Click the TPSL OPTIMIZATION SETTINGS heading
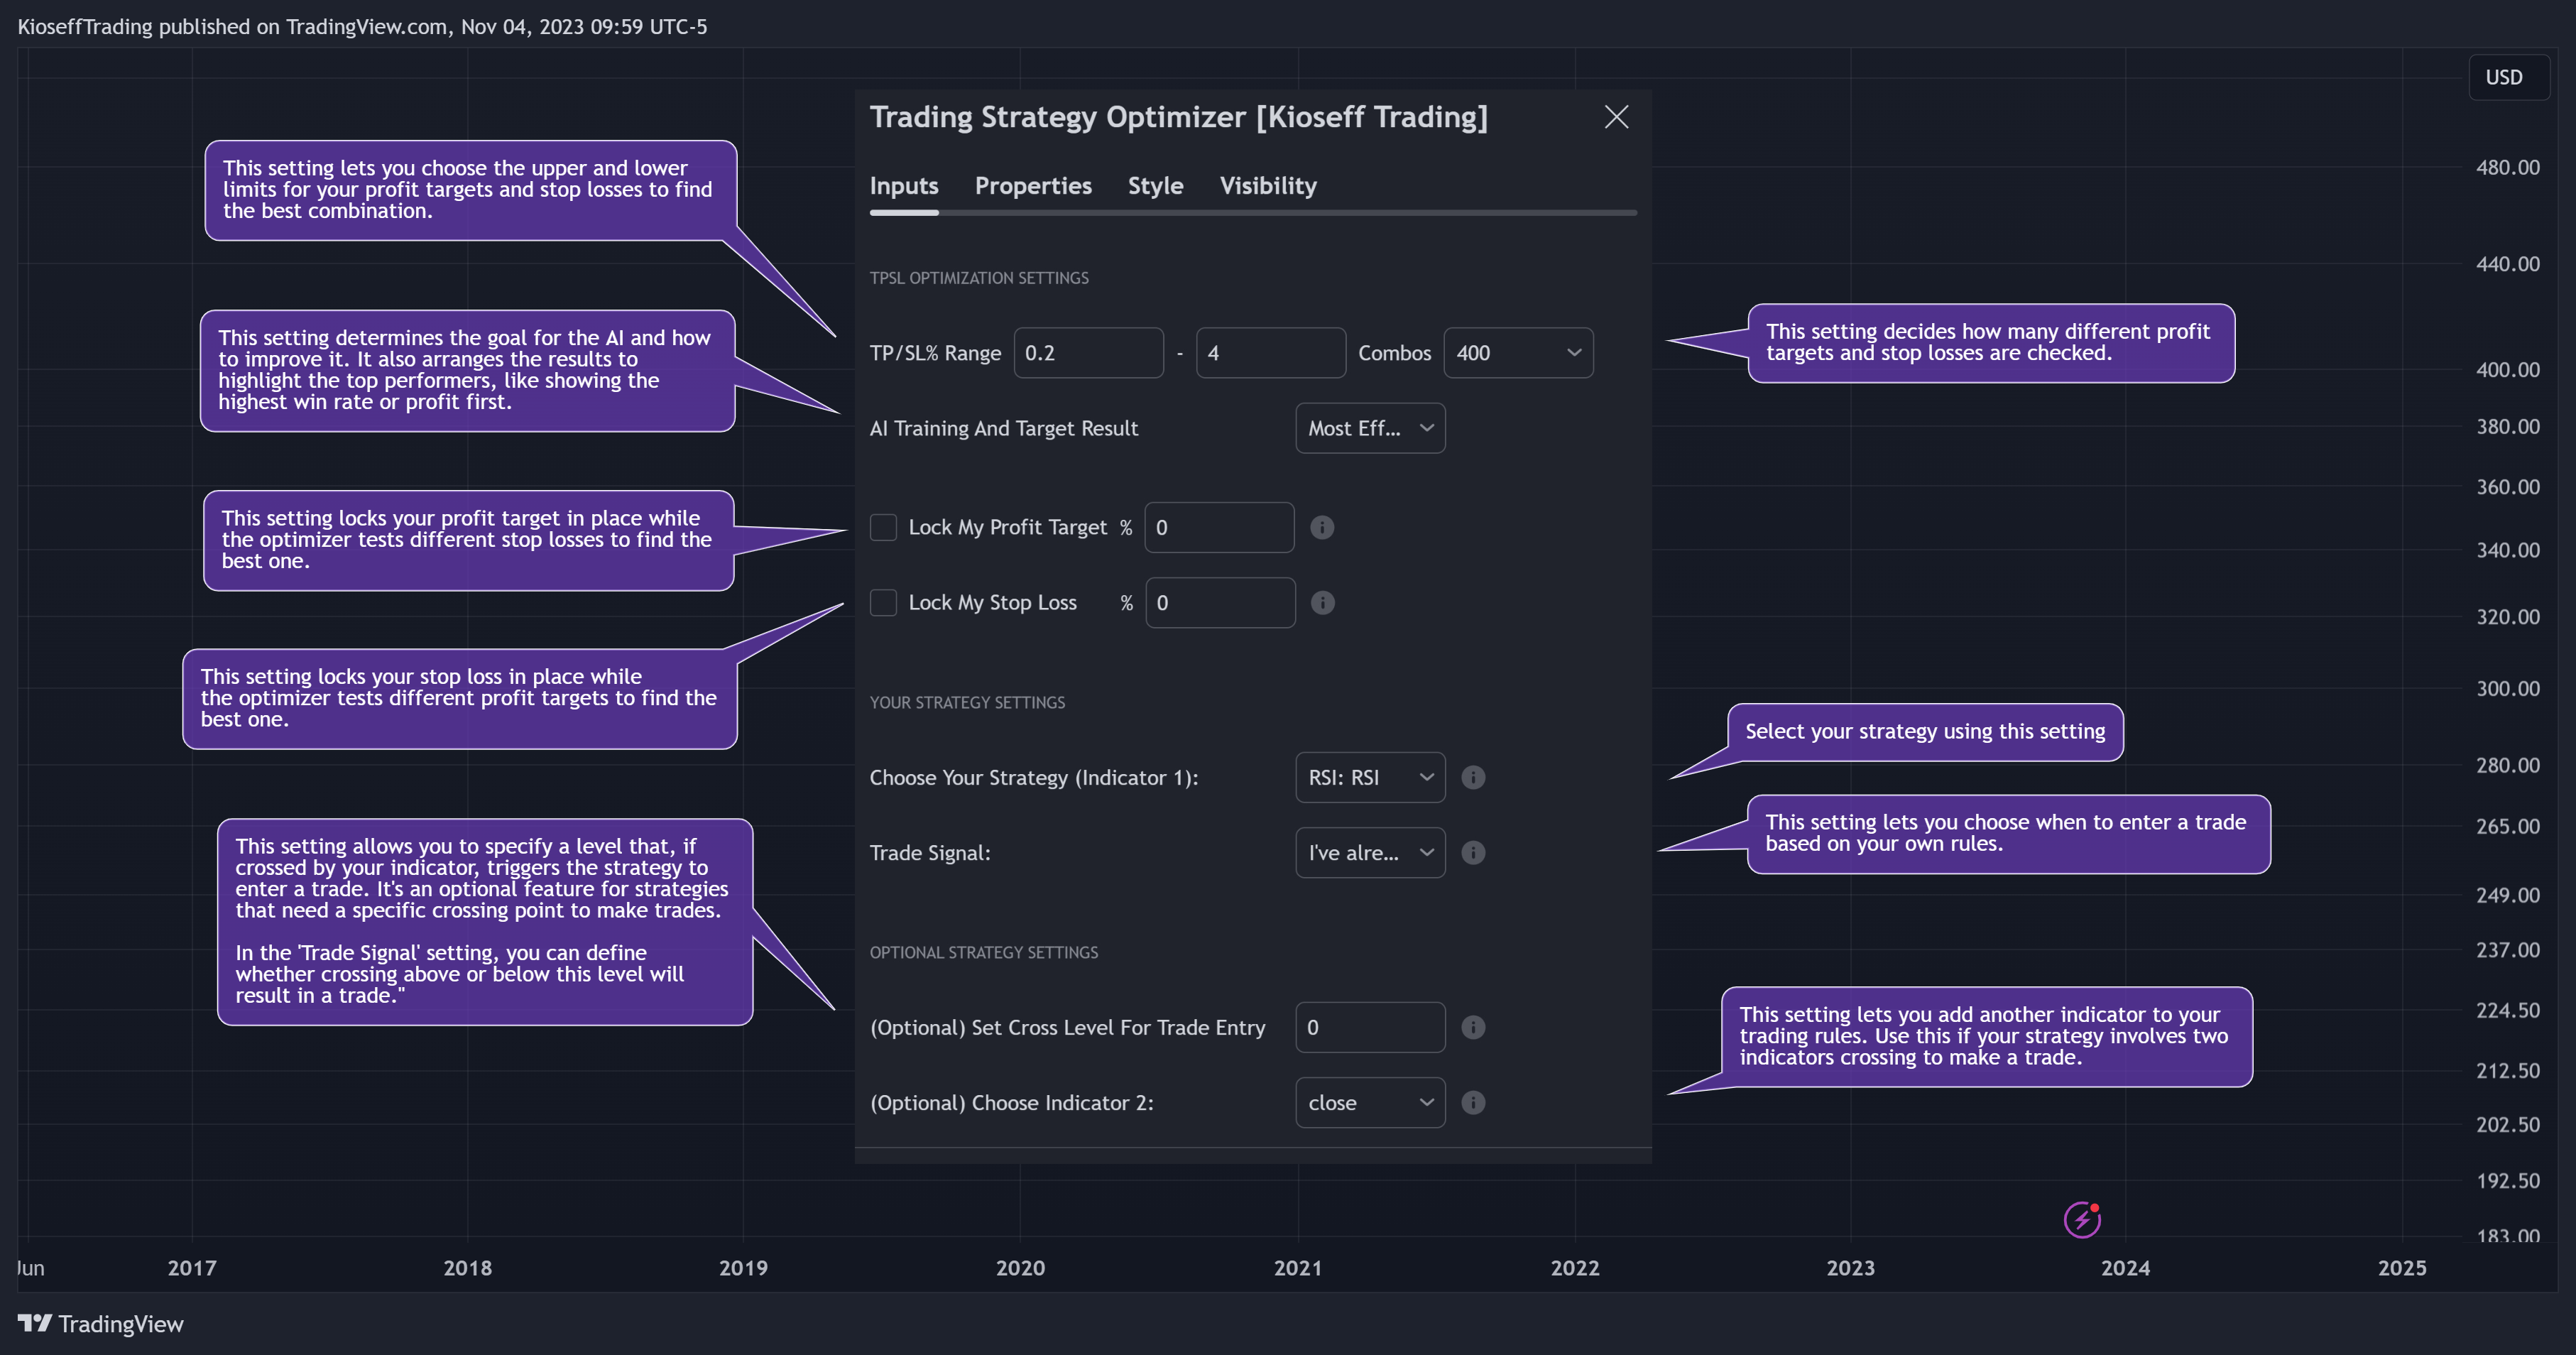 coord(979,278)
